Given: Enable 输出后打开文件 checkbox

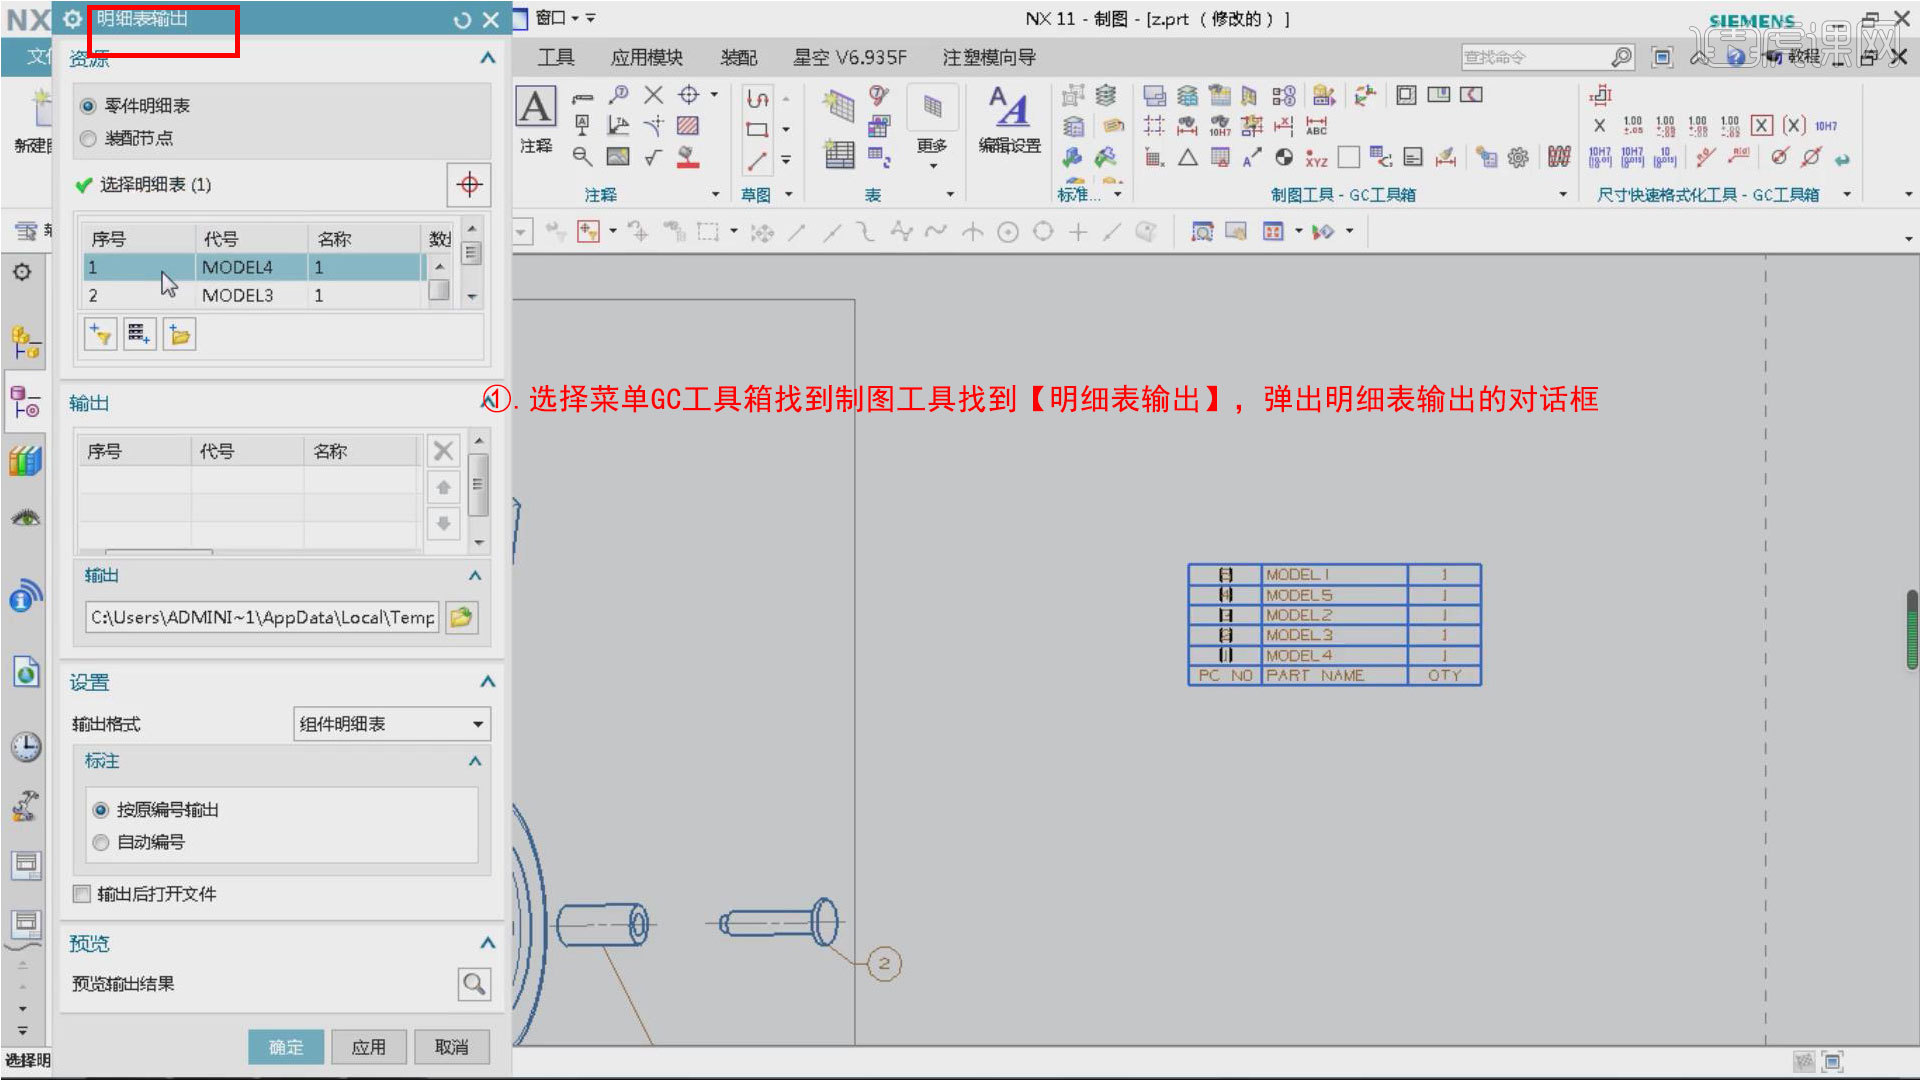Looking at the screenshot, I should [x=82, y=894].
